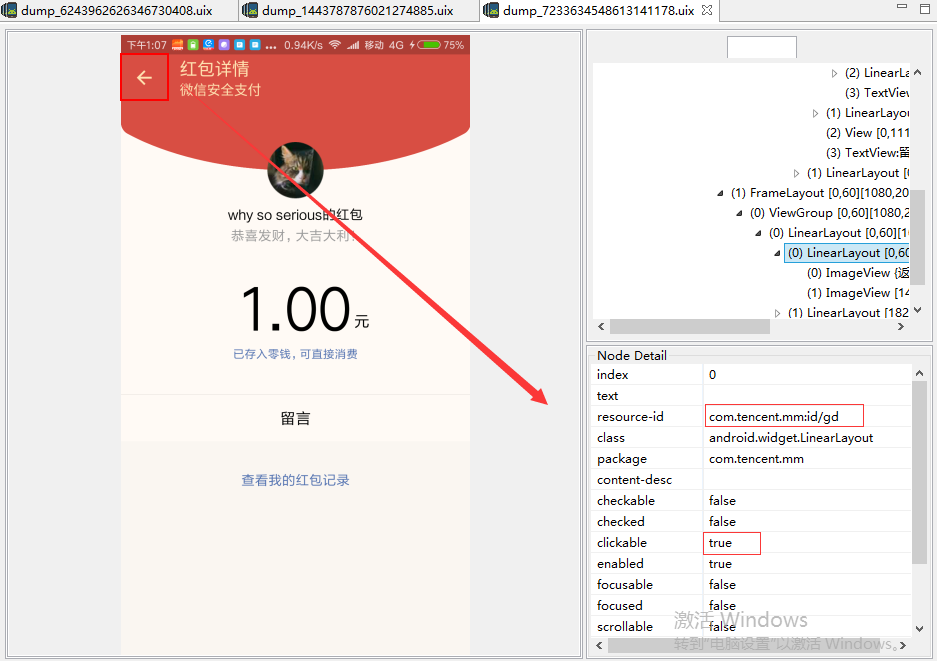
Task: Close the dump_7233634548613141178.uix tab
Action: click(x=707, y=10)
